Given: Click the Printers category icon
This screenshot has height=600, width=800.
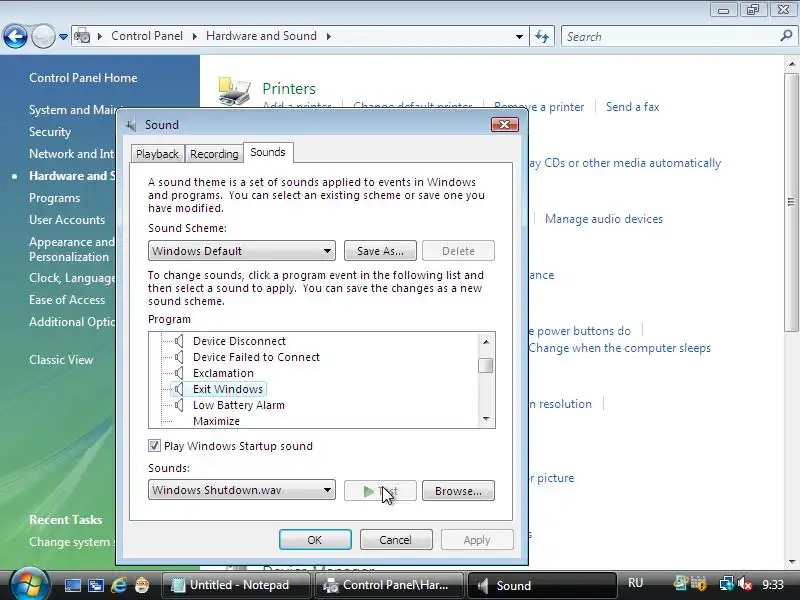Looking at the screenshot, I should 235,91.
